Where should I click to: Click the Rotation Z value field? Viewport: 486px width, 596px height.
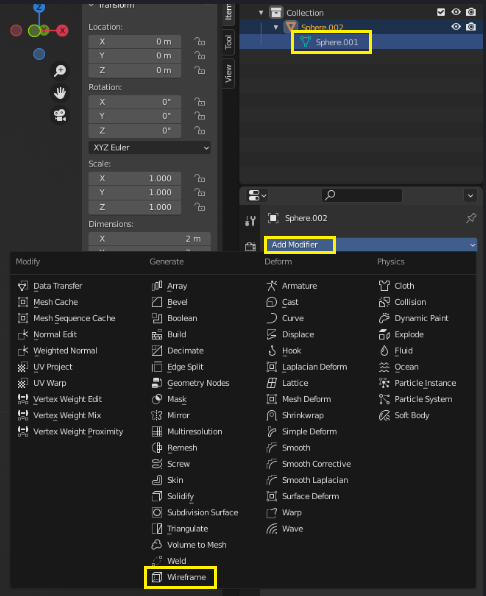pyautogui.click(x=135, y=131)
